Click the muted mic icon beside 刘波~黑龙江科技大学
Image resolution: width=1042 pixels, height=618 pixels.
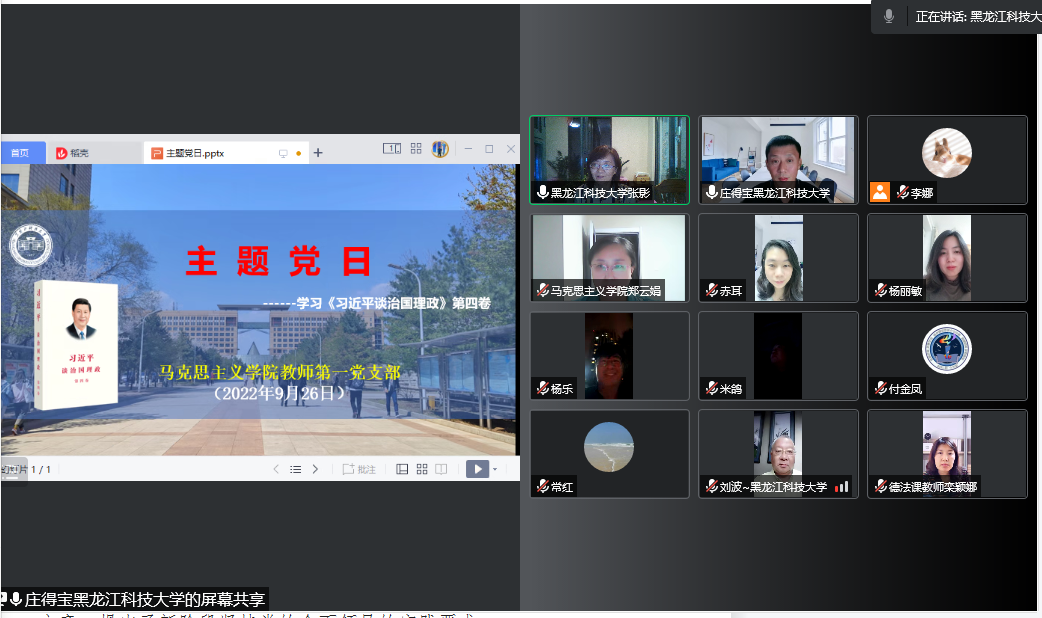712,486
